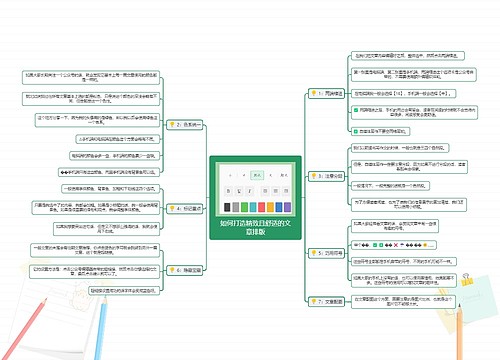Select the lone subnode attached to branch 7
This screenshot has width=500, height=360.
click(x=403, y=301)
